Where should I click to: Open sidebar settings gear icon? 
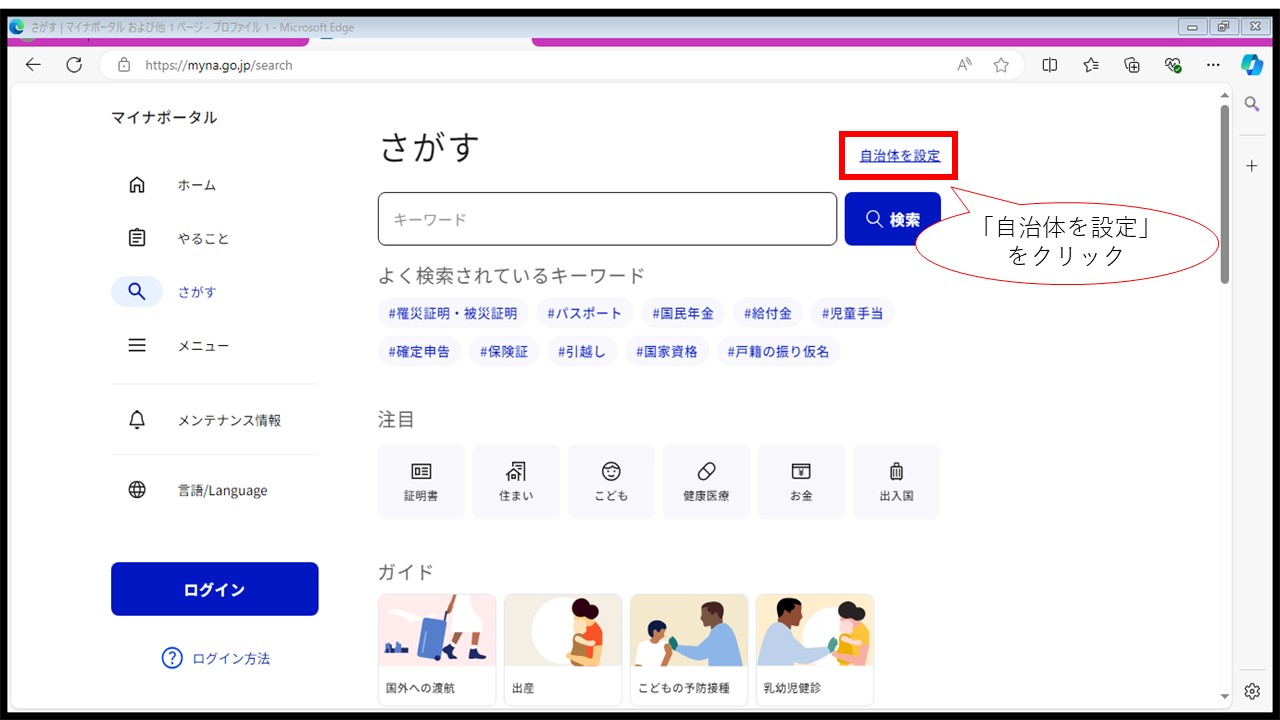tap(1252, 691)
